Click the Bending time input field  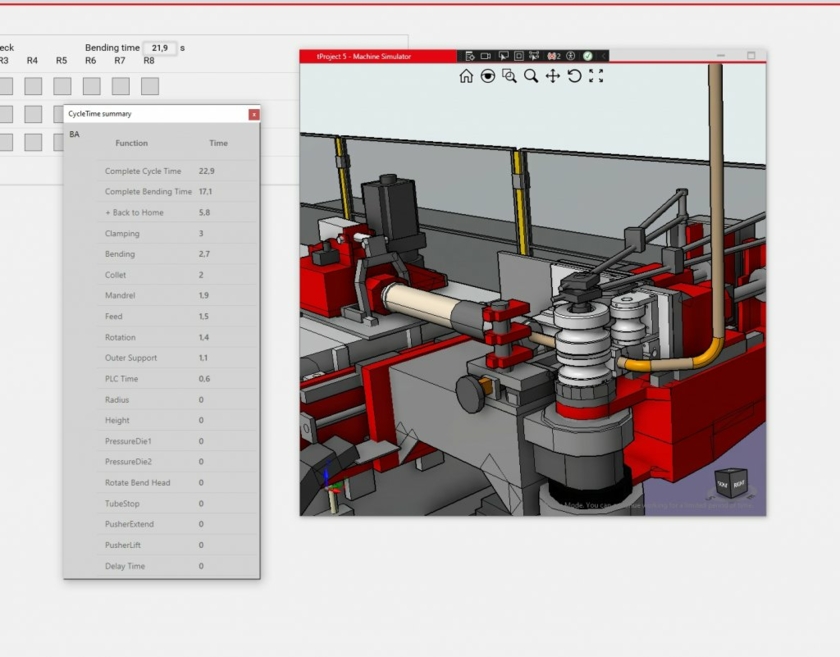pyautogui.click(x=159, y=48)
